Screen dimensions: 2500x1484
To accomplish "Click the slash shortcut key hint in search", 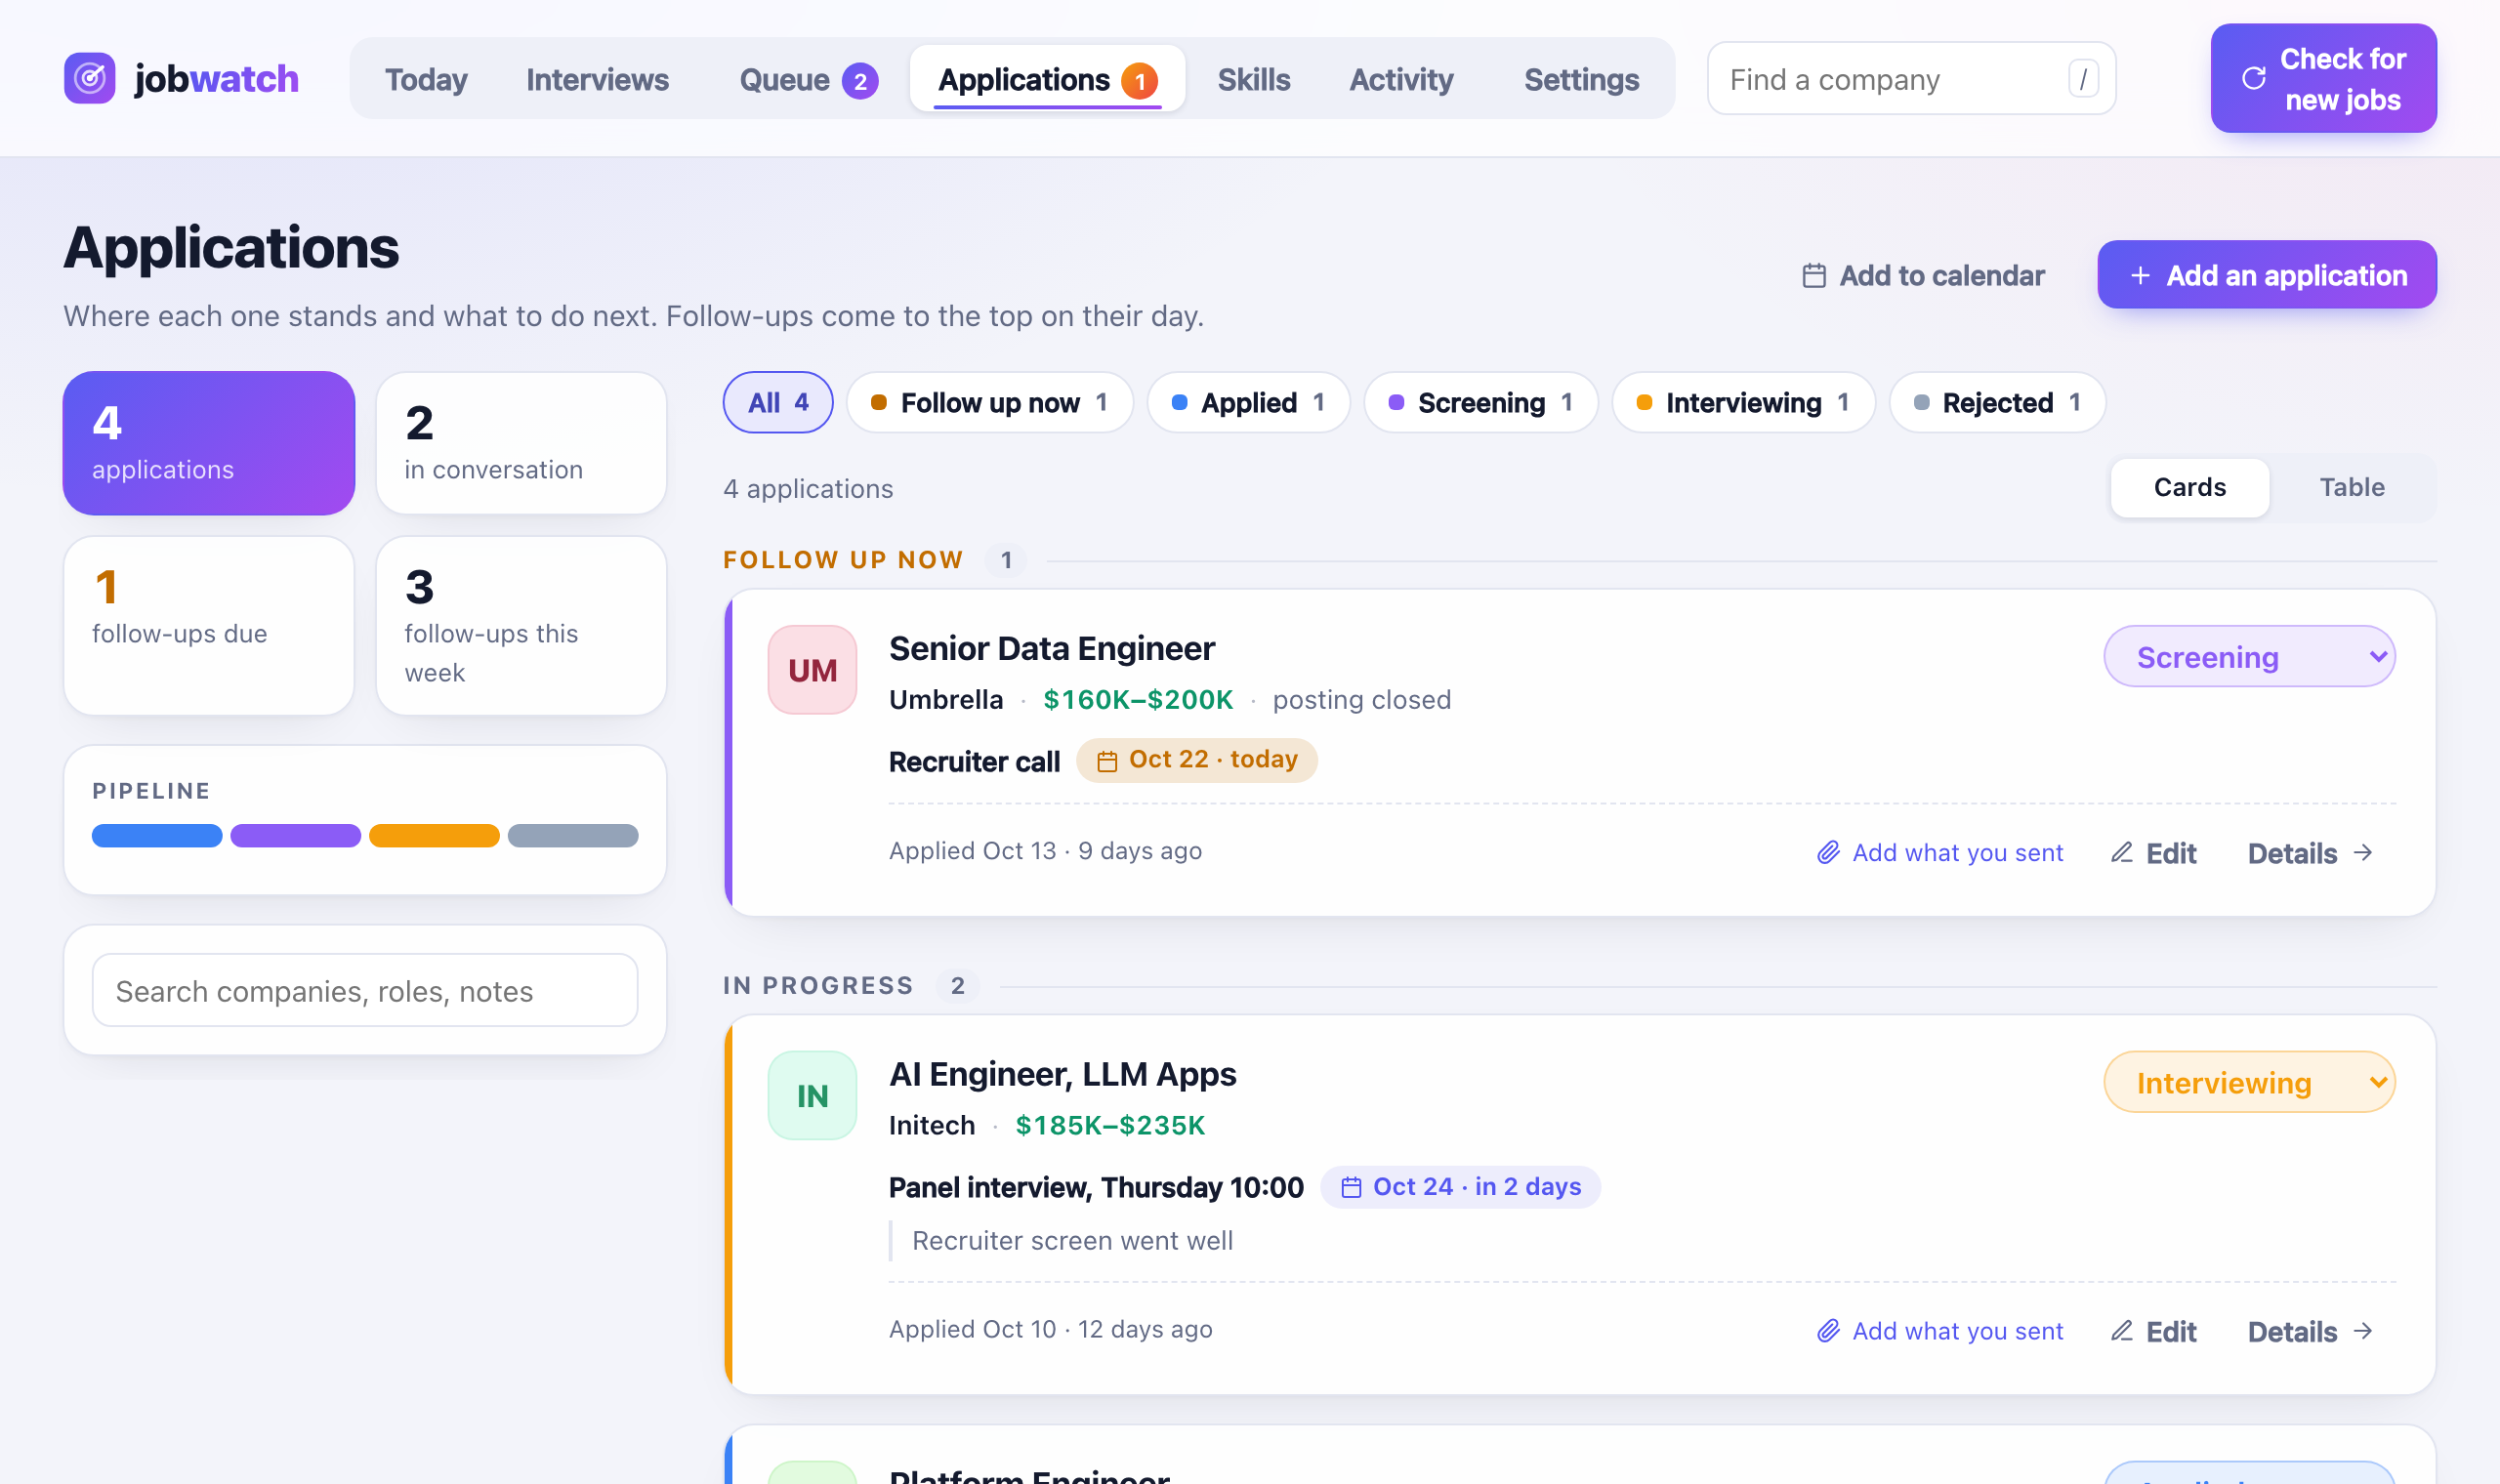I will tap(2083, 78).
